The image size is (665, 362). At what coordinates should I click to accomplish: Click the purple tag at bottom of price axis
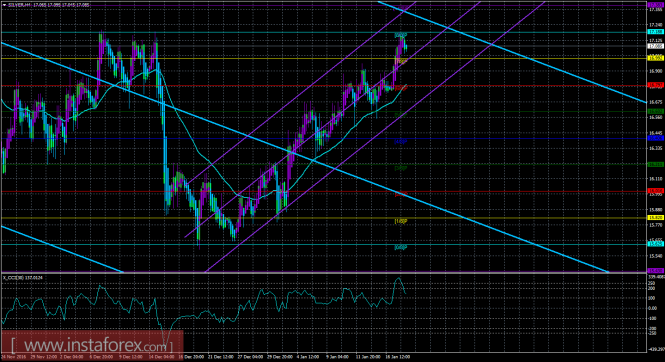pyautogui.click(x=656, y=270)
